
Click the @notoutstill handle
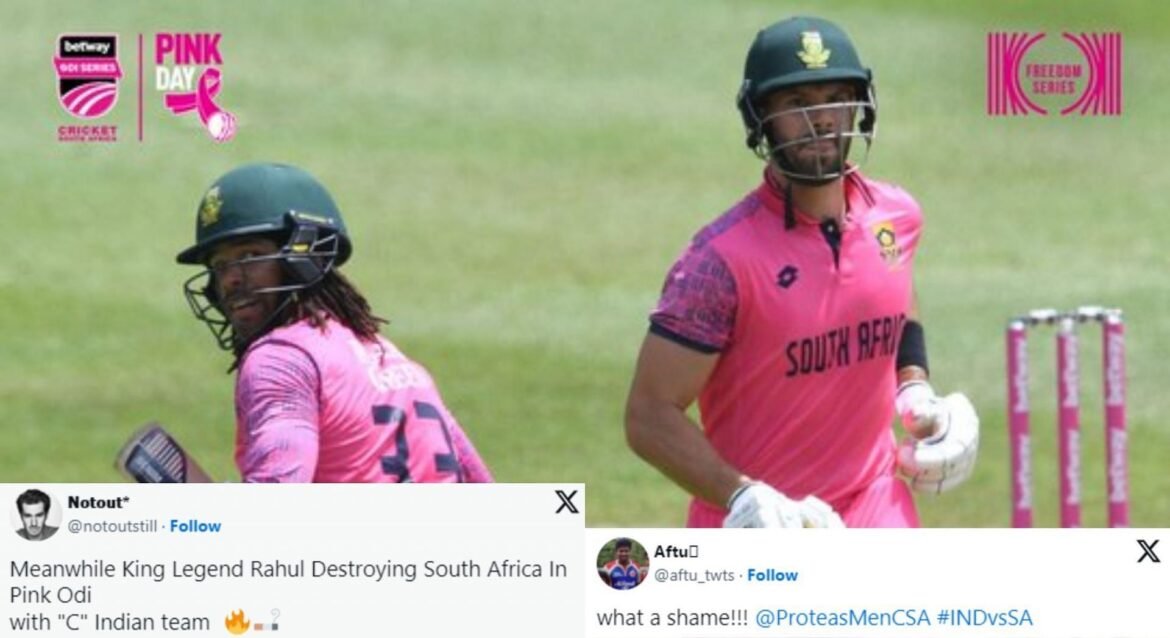(113, 526)
